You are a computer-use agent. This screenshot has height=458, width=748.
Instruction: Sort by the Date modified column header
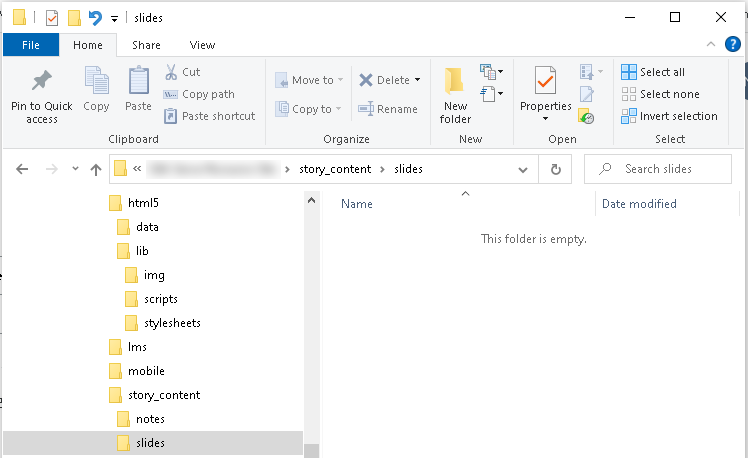[x=639, y=204]
